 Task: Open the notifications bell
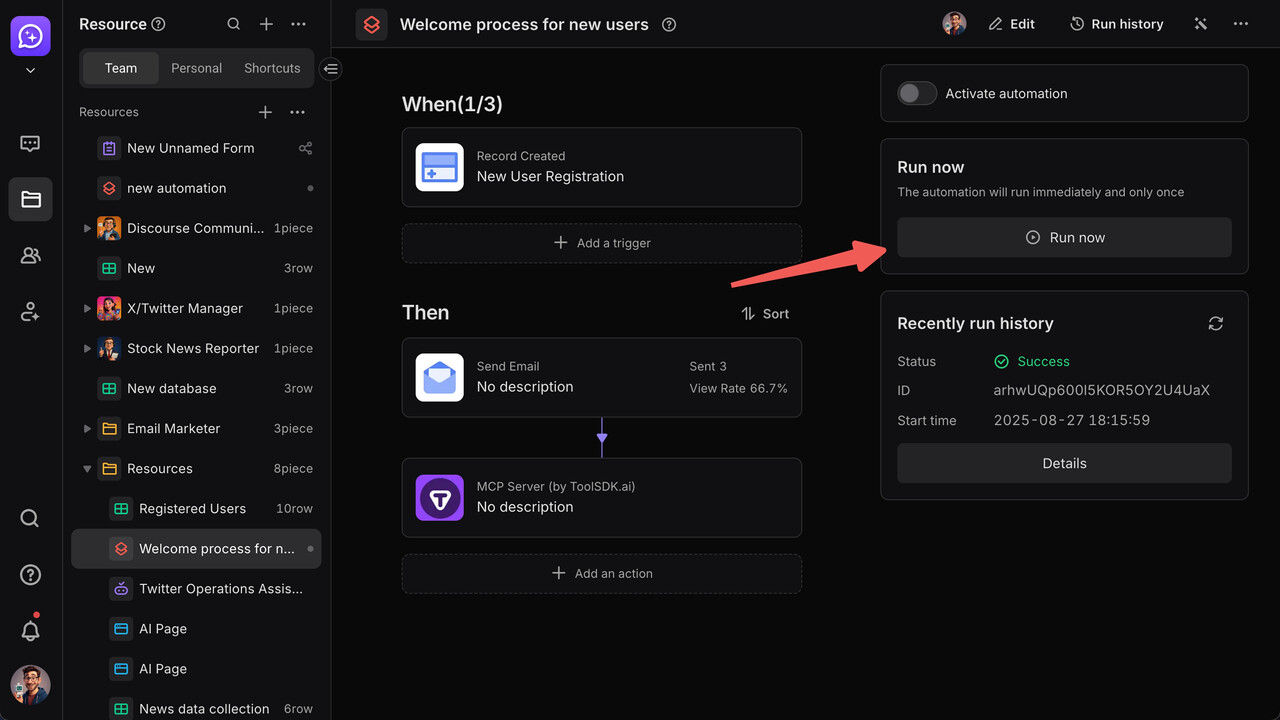coord(30,631)
